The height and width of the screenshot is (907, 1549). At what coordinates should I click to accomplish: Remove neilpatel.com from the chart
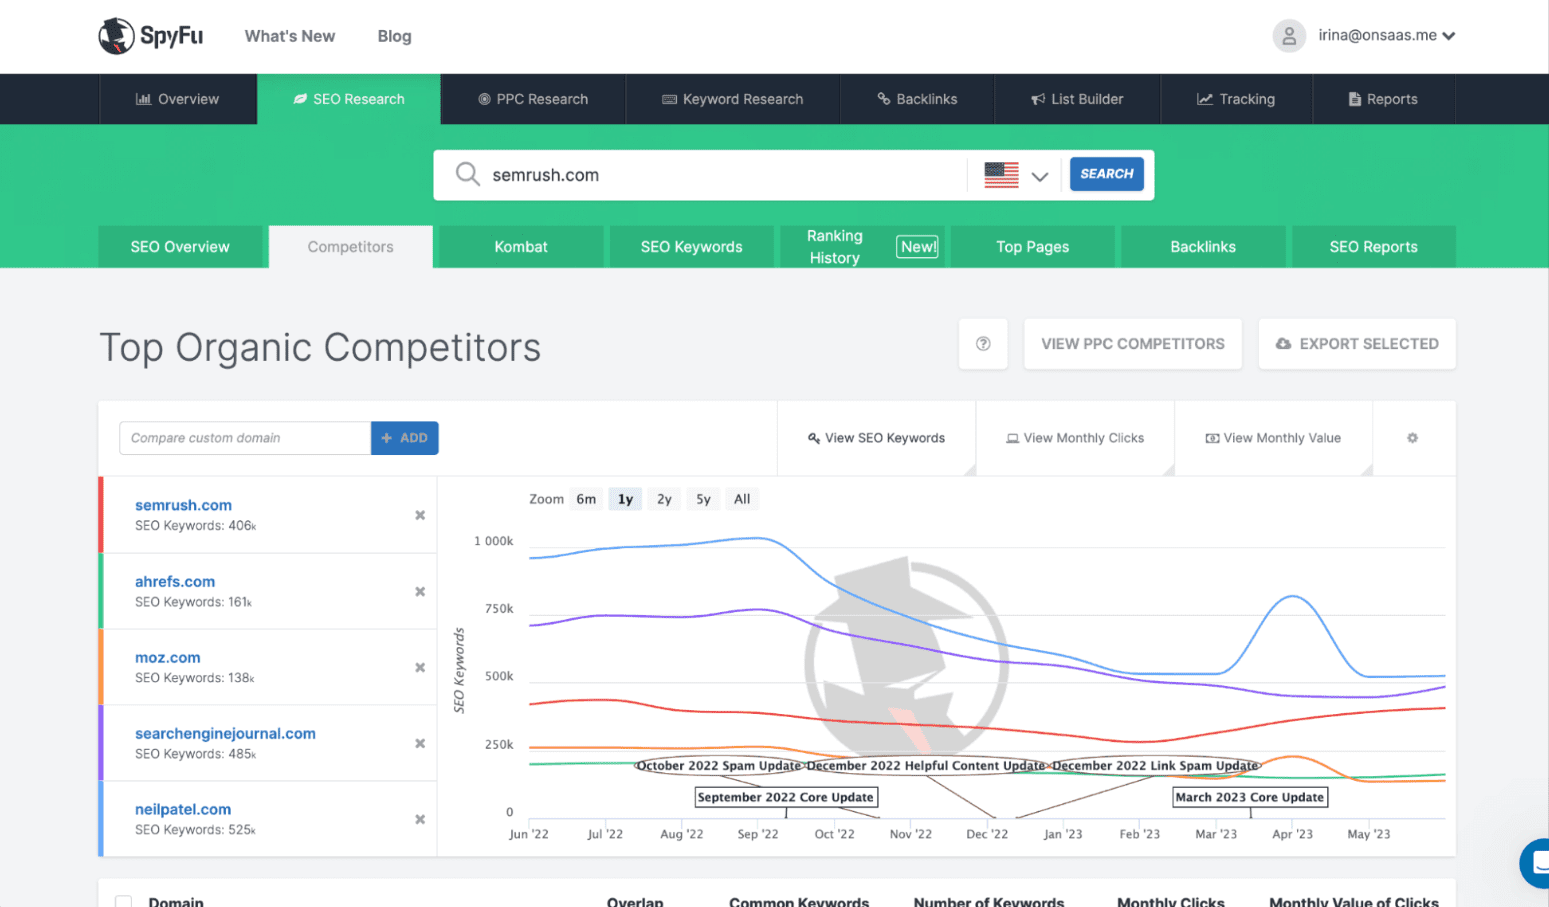click(x=420, y=819)
